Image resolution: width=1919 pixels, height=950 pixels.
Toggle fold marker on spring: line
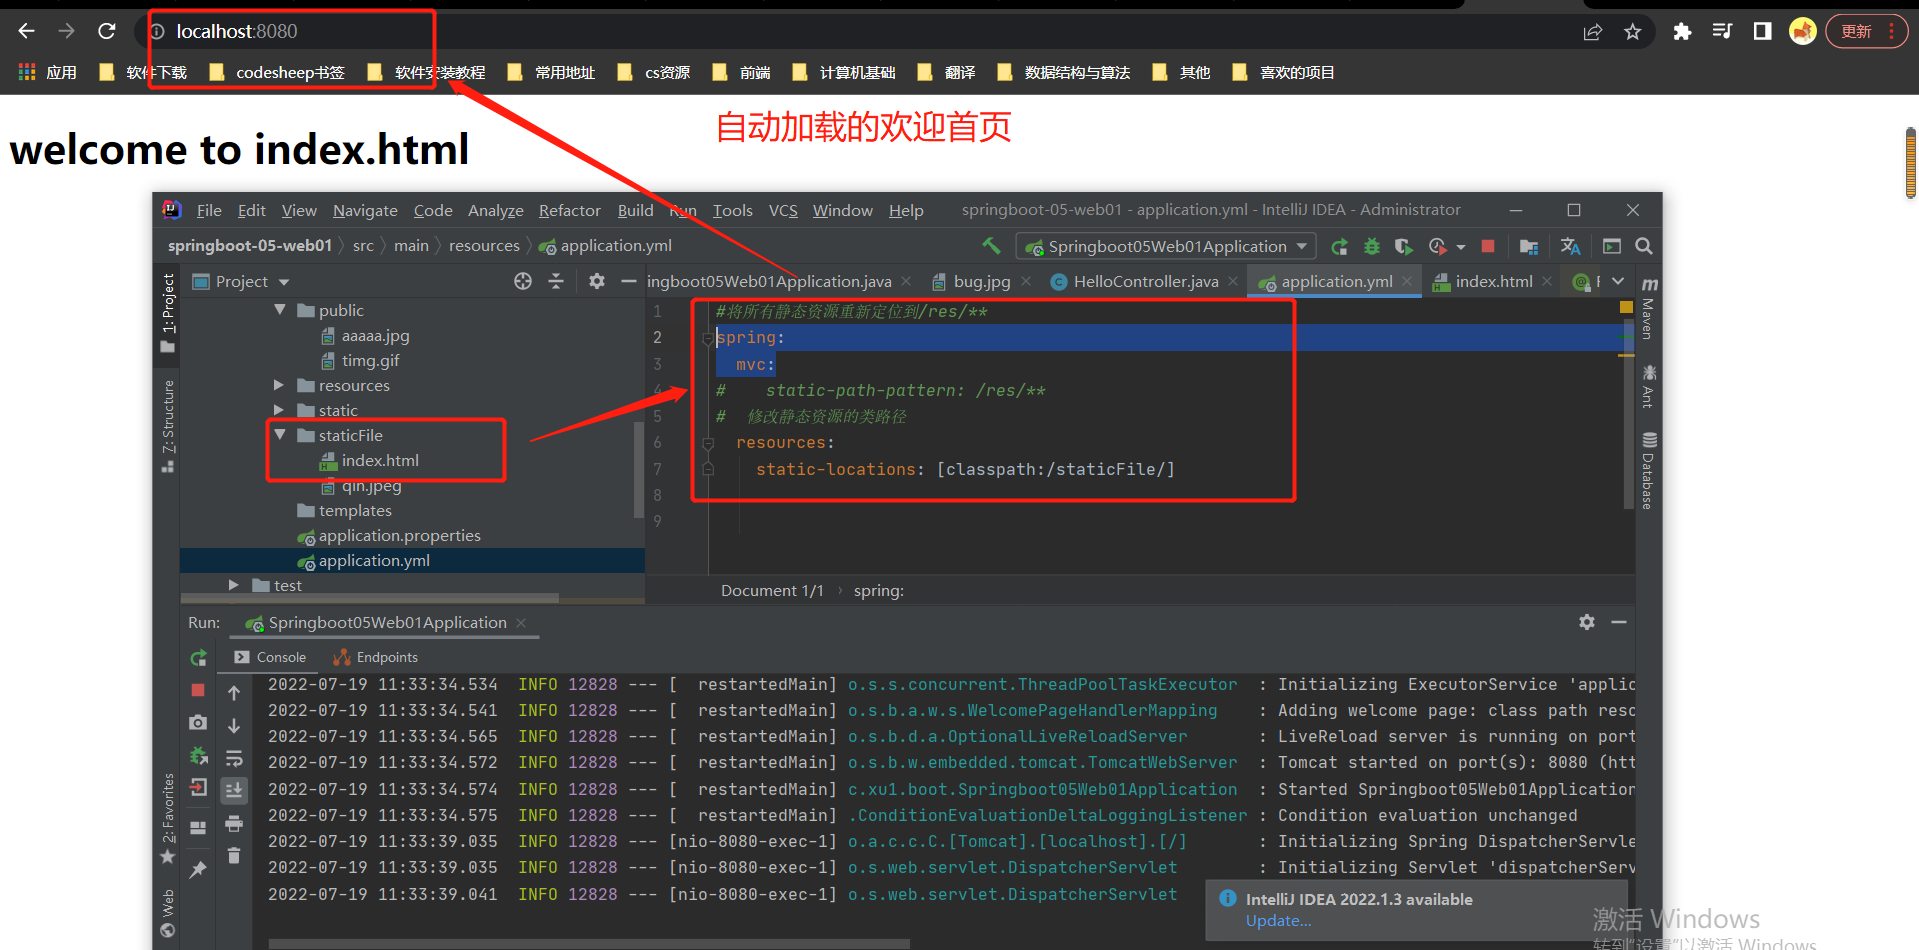click(x=708, y=339)
